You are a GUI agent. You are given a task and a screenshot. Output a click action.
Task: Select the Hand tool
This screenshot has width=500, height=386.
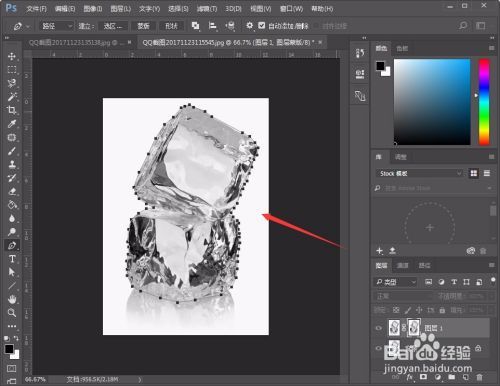[x=12, y=299]
